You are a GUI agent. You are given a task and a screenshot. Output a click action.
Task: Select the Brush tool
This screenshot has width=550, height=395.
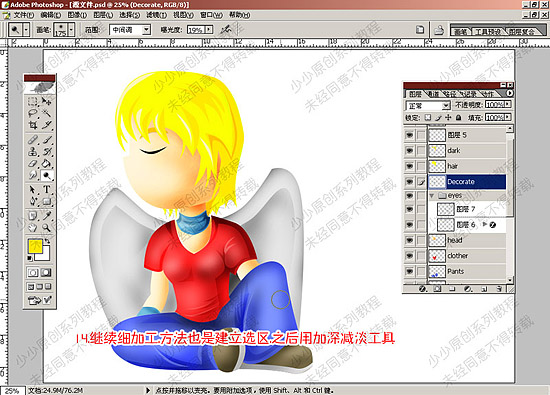click(x=47, y=140)
